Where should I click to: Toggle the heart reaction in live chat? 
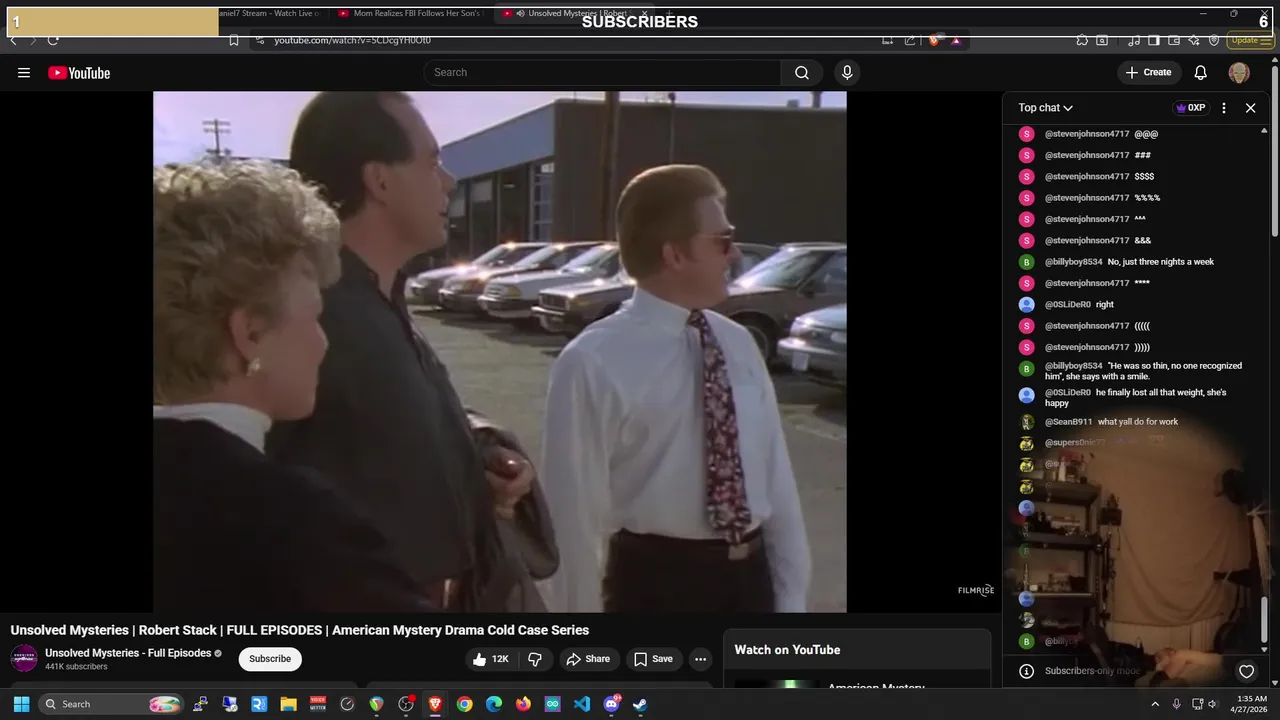tap(1246, 671)
